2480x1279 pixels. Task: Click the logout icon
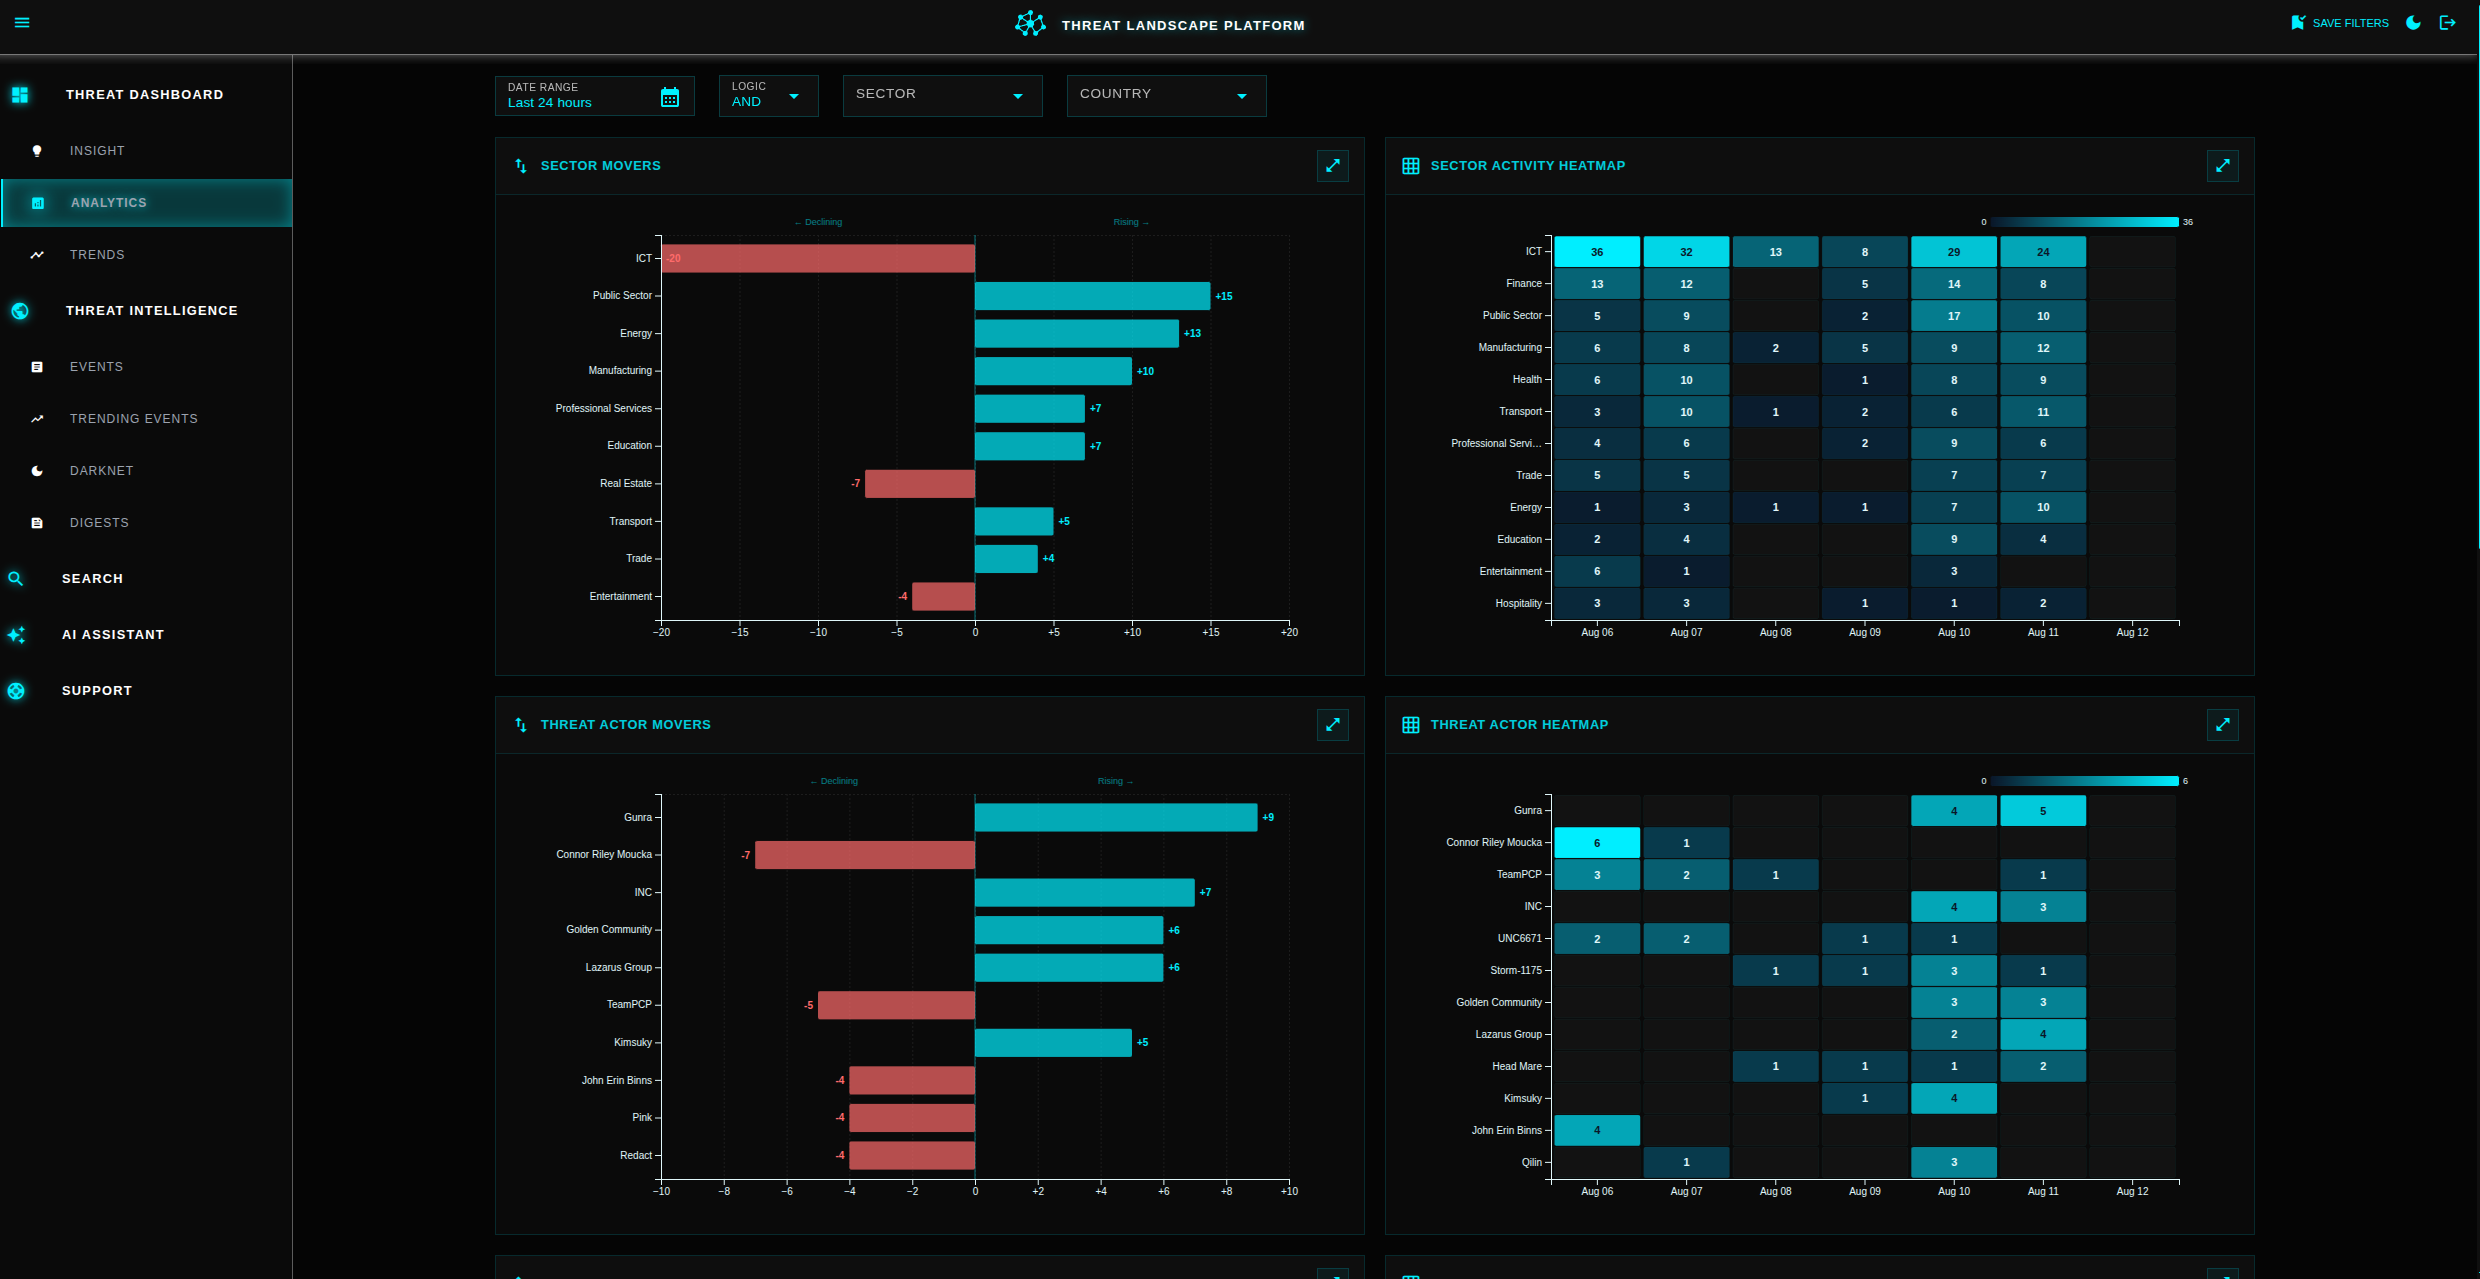[x=2448, y=23]
